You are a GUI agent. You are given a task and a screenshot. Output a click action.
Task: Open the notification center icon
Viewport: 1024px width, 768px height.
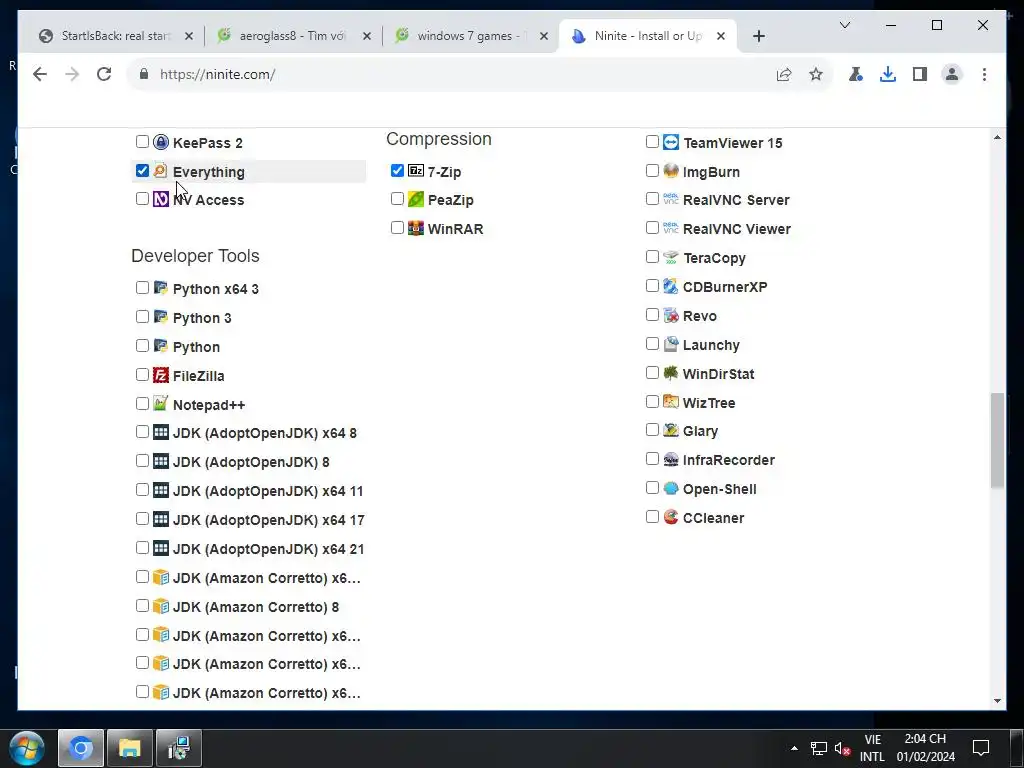click(x=981, y=748)
